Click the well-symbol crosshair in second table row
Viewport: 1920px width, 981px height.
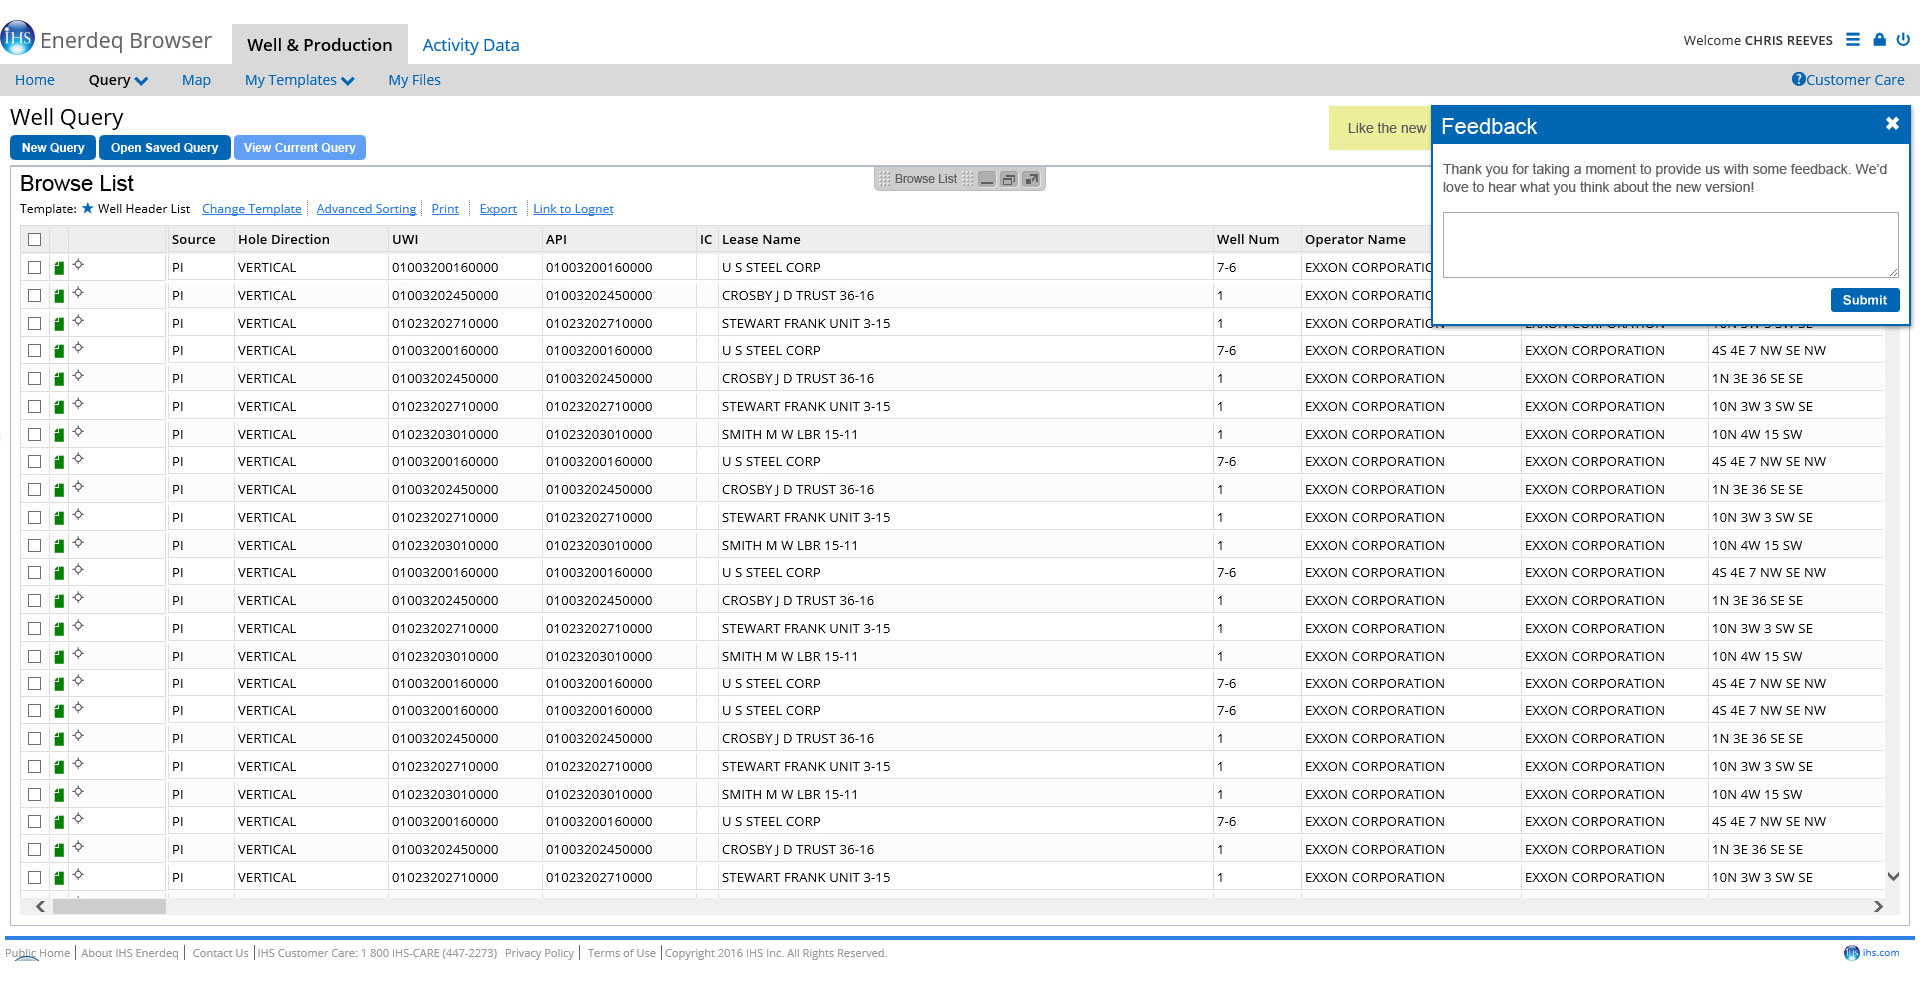click(x=78, y=293)
